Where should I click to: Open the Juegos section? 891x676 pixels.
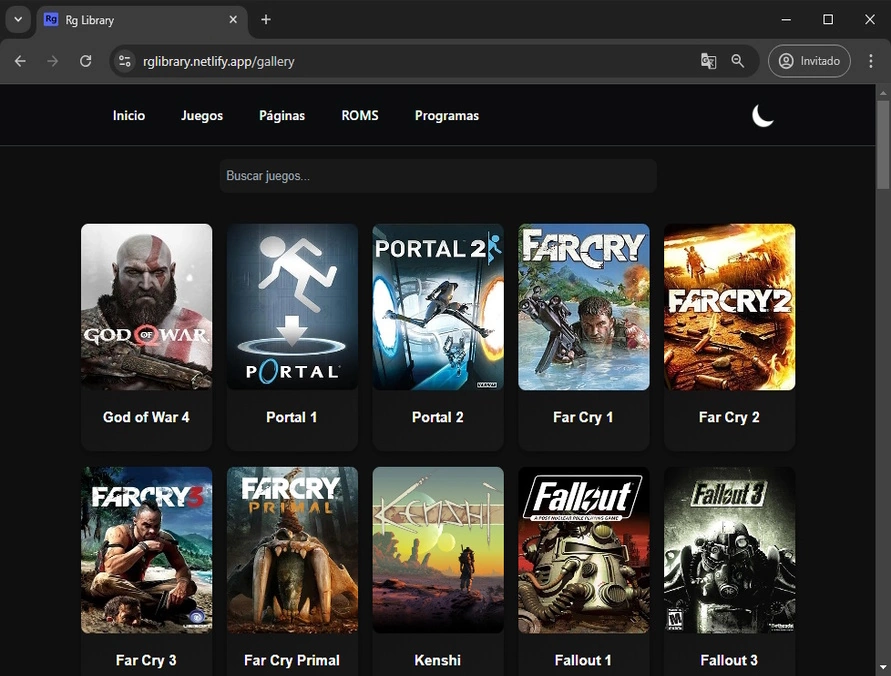[202, 115]
